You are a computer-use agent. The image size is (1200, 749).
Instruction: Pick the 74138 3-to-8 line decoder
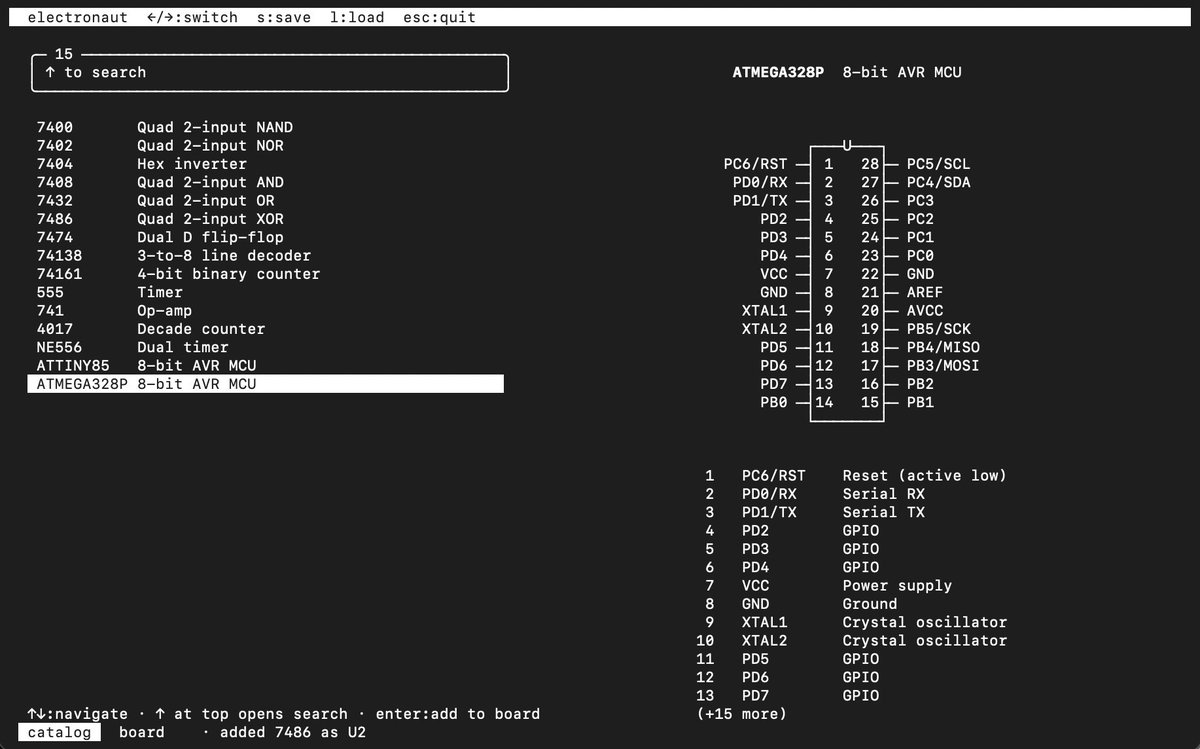[265, 255]
